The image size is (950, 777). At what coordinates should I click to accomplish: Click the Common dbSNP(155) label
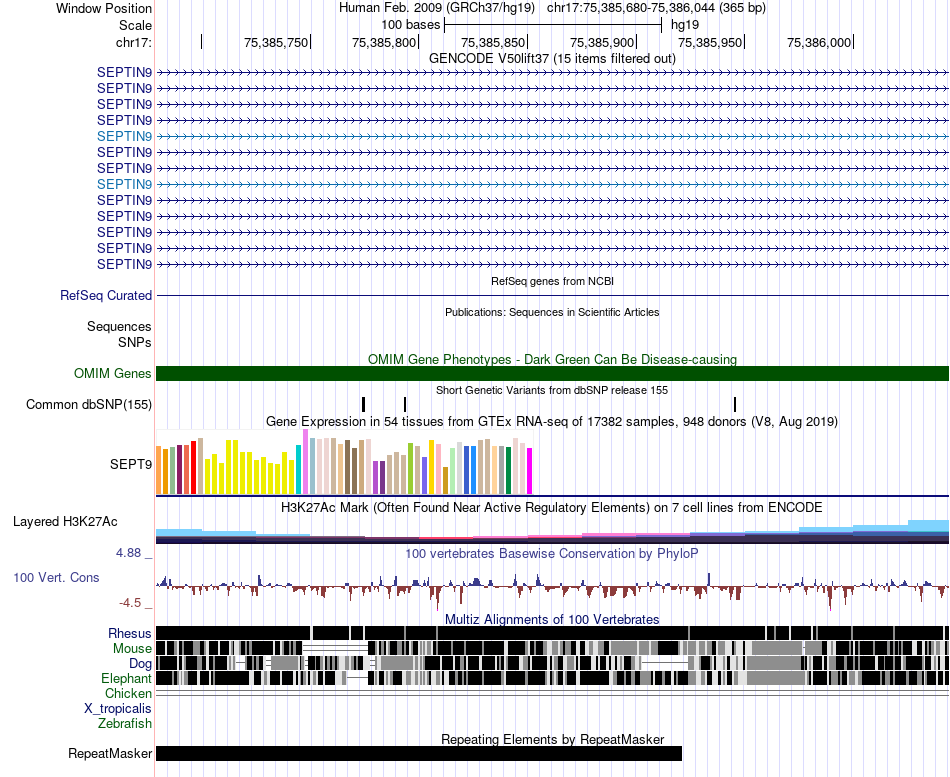[x=88, y=404]
